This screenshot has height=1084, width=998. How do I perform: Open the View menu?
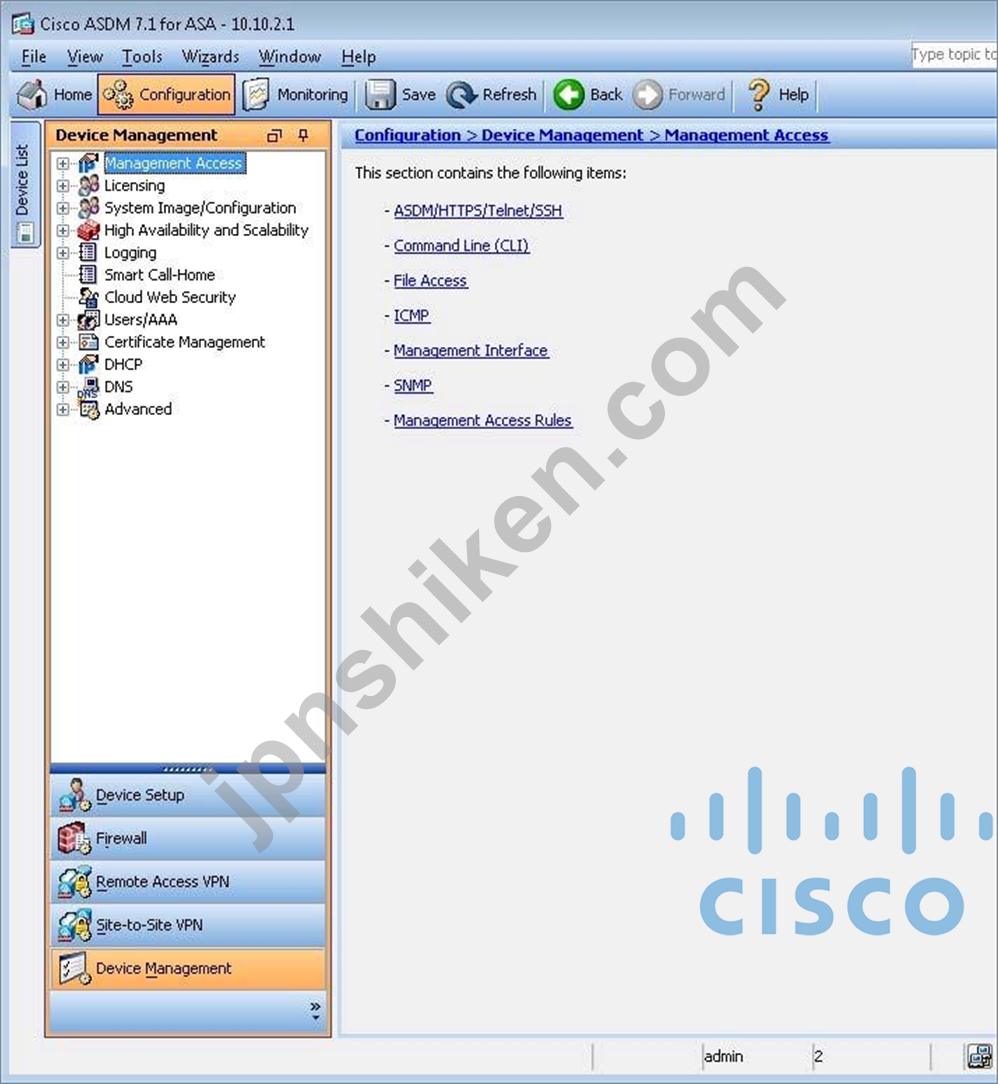tap(84, 57)
